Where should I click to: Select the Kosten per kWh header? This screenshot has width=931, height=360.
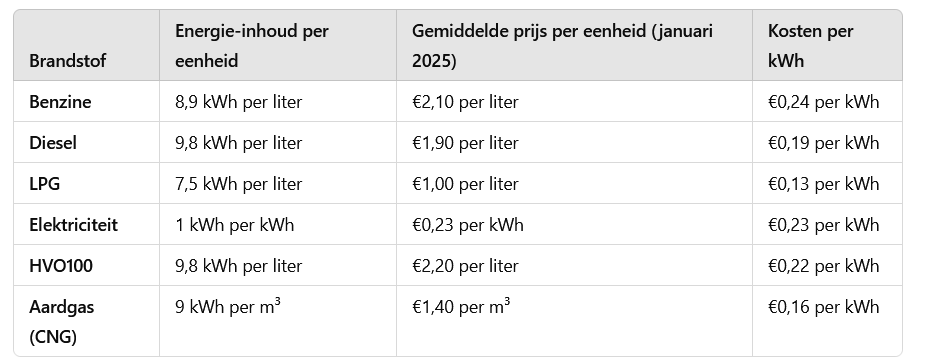pyautogui.click(x=810, y=46)
